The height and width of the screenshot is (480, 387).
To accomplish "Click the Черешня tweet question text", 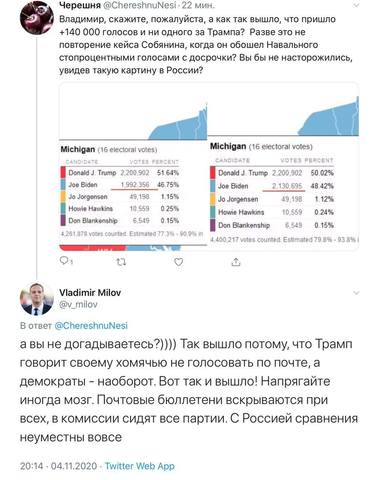I will click(206, 45).
